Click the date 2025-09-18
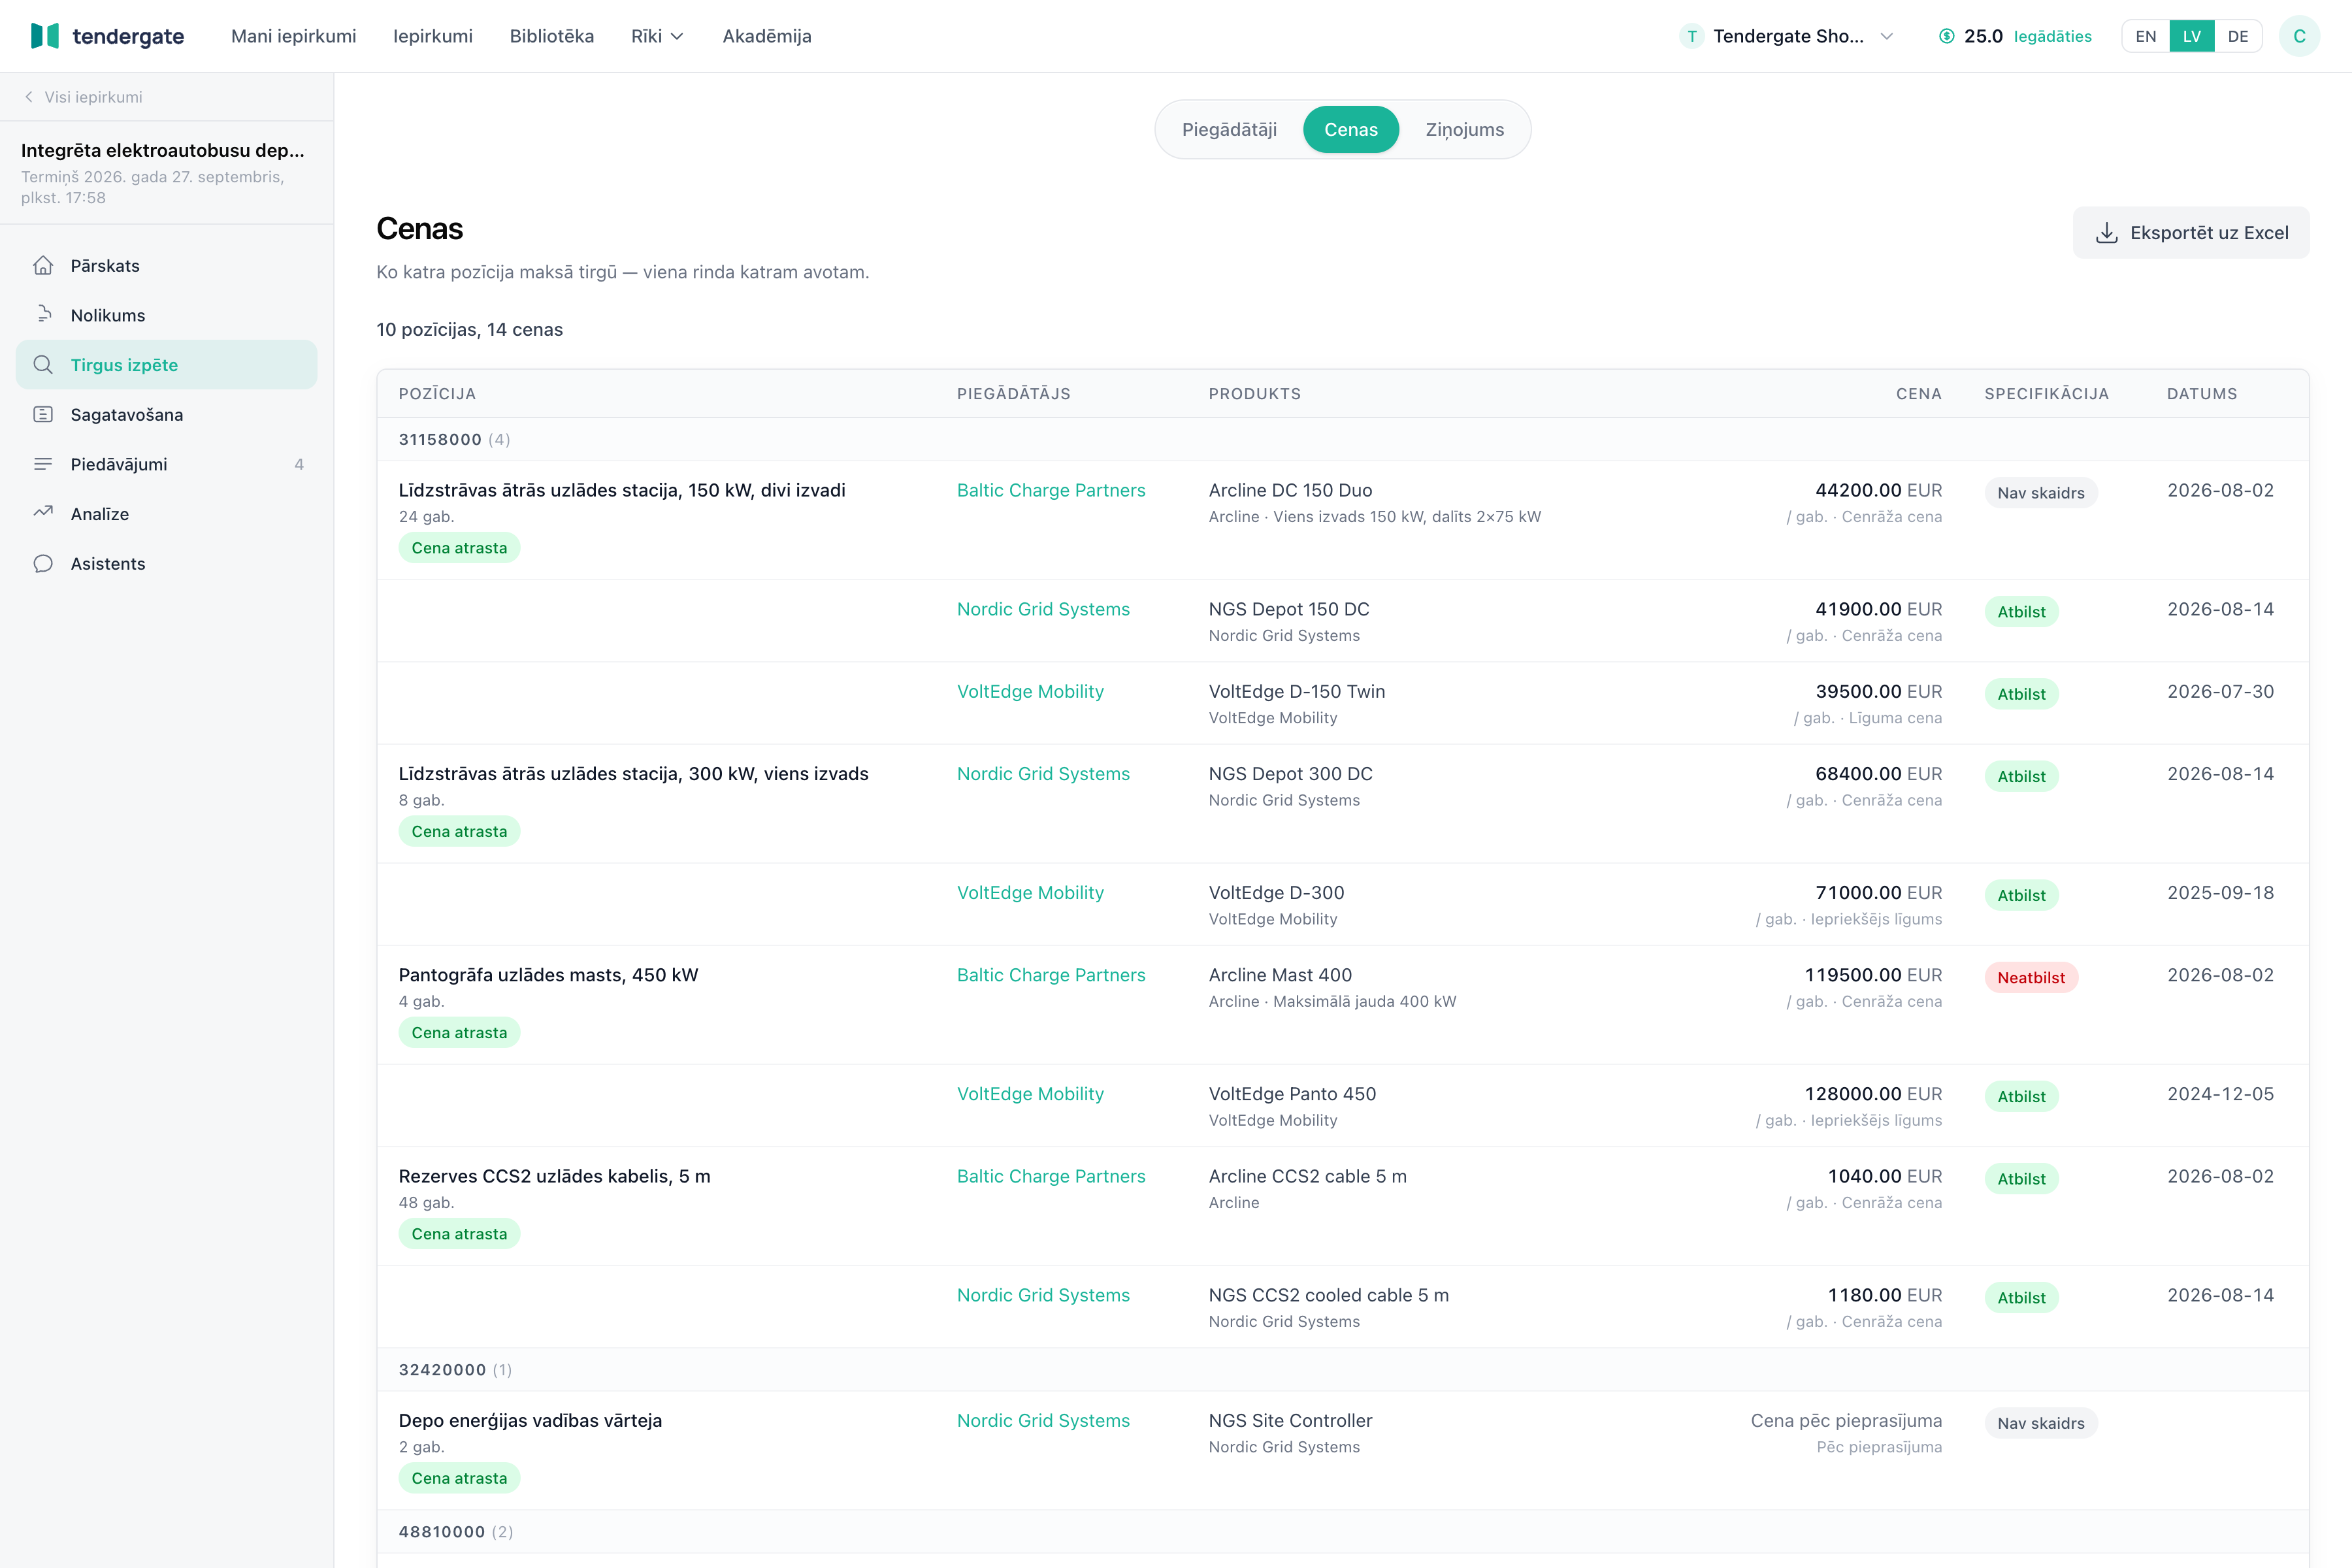Viewport: 2352px width, 1568px height. pyautogui.click(x=2220, y=892)
